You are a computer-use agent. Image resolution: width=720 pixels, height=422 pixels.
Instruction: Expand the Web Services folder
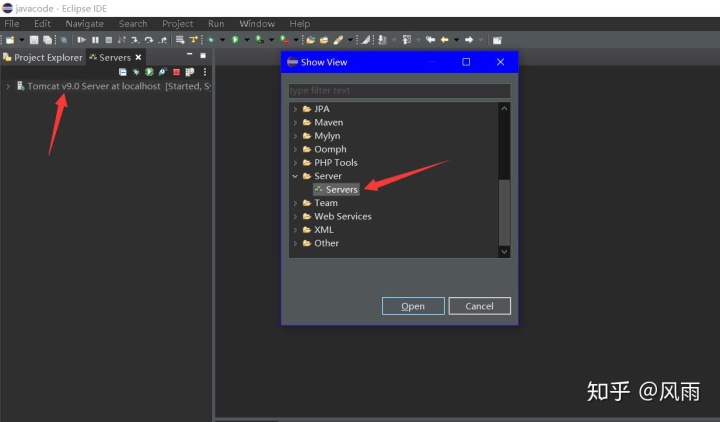click(x=295, y=216)
